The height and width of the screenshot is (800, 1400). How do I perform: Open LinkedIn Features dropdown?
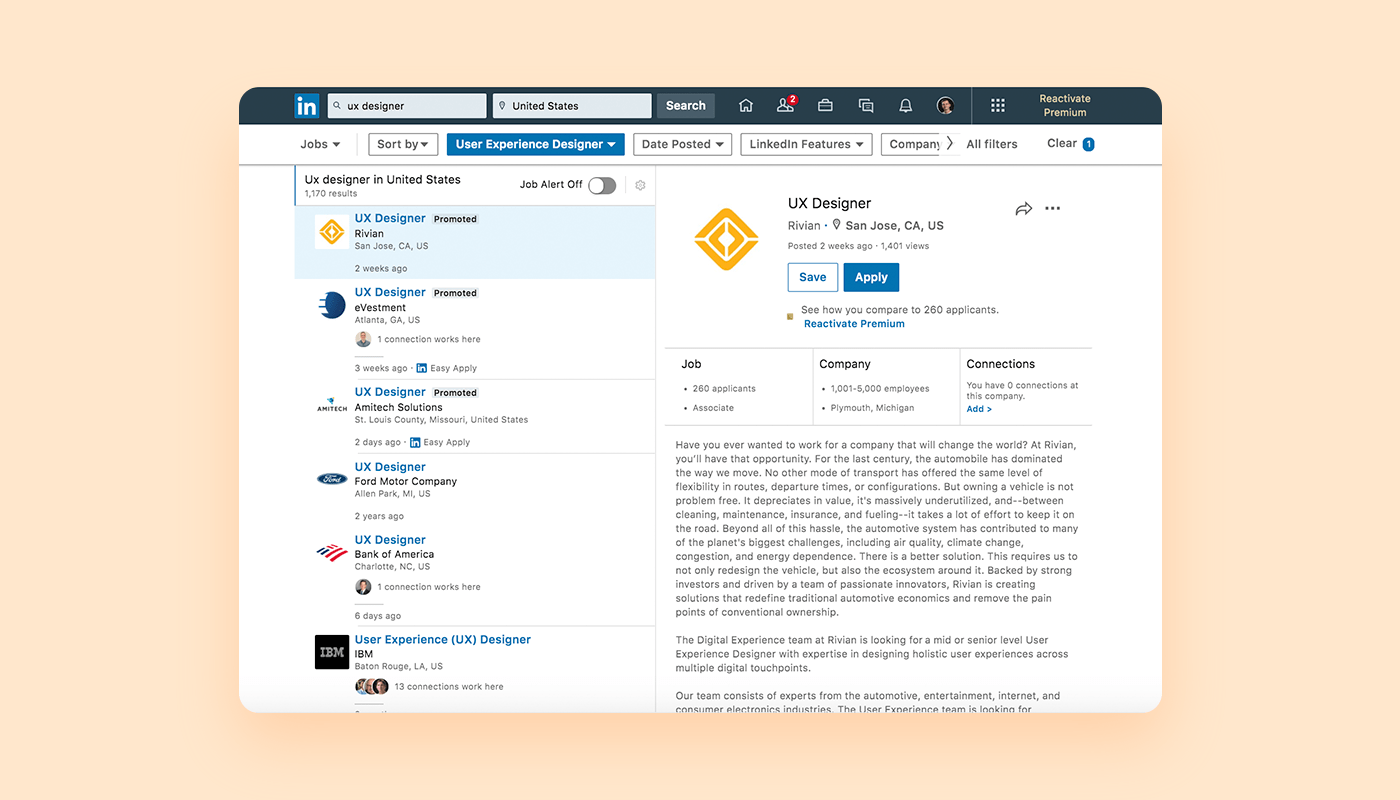(x=806, y=144)
